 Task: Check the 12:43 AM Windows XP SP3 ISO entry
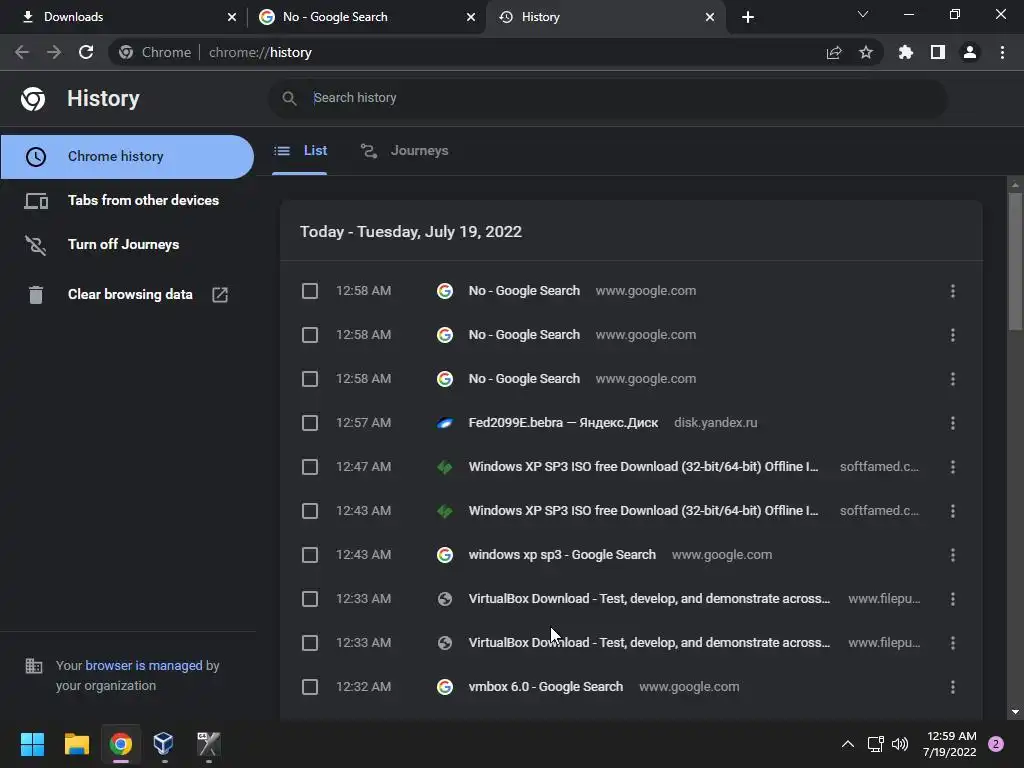pos(310,511)
